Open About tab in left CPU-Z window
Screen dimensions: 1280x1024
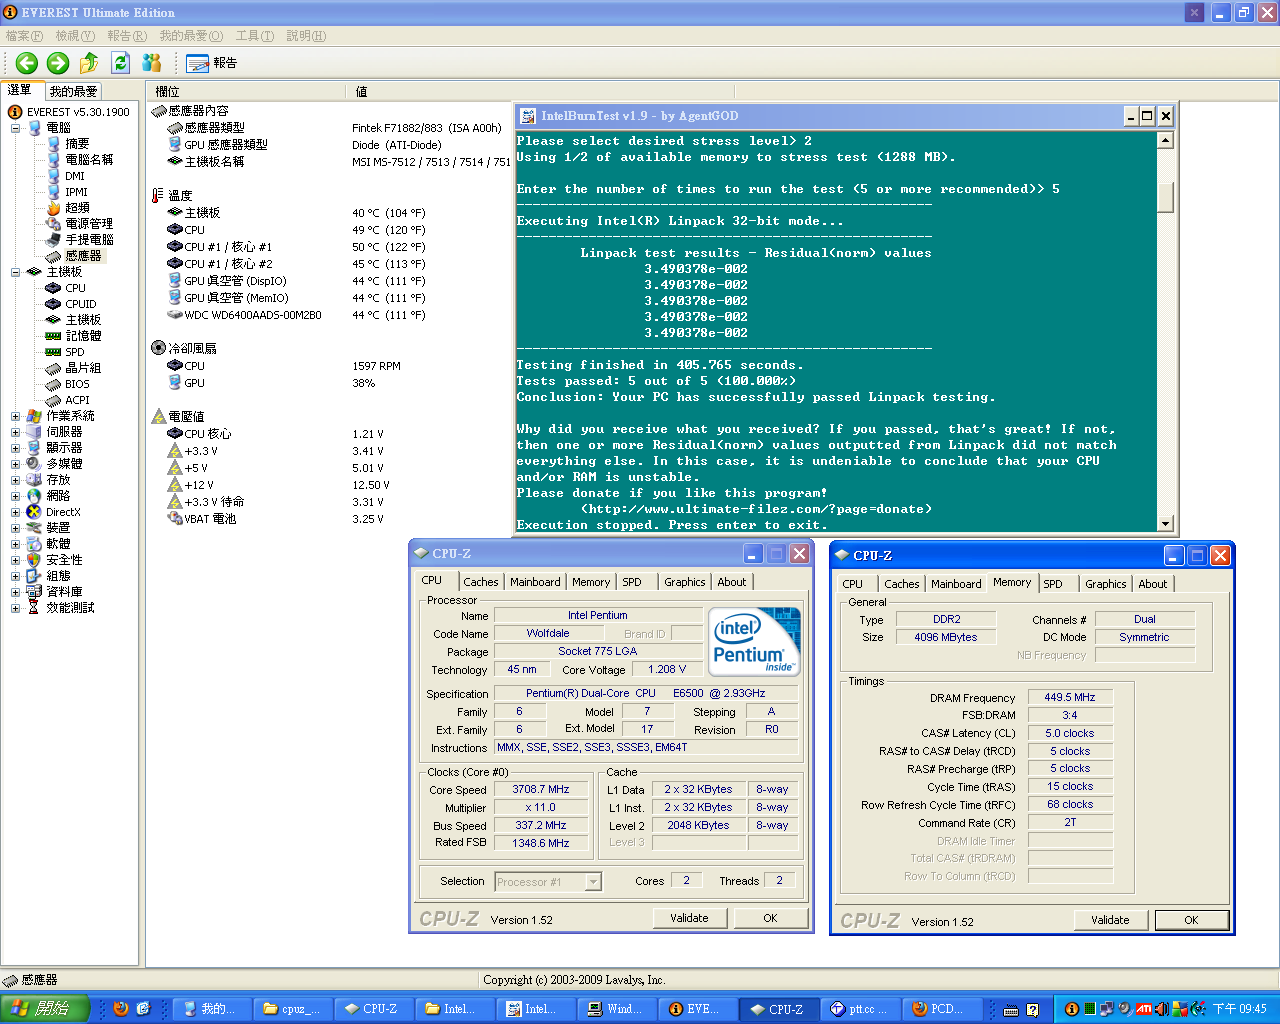pos(731,582)
